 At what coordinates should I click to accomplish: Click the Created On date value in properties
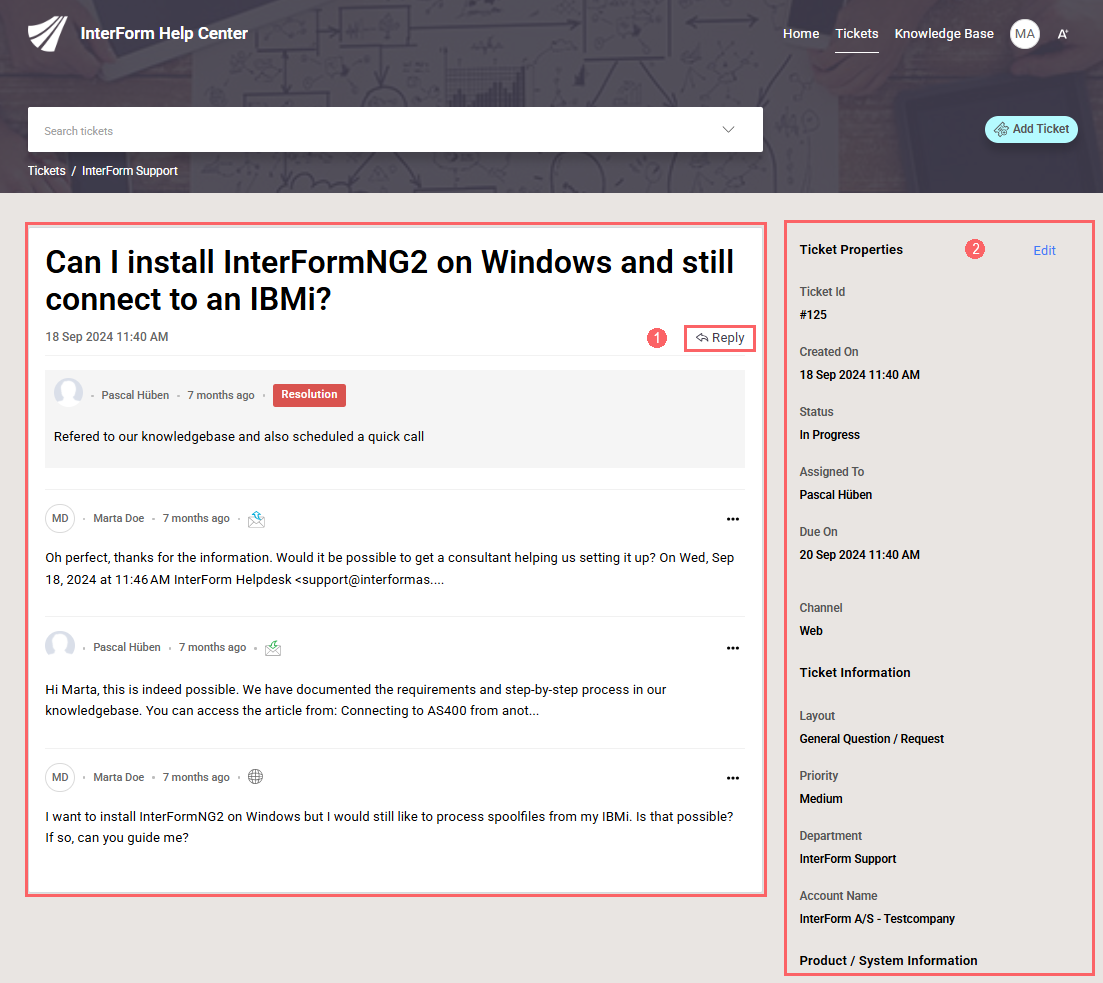pyautogui.click(x=860, y=375)
